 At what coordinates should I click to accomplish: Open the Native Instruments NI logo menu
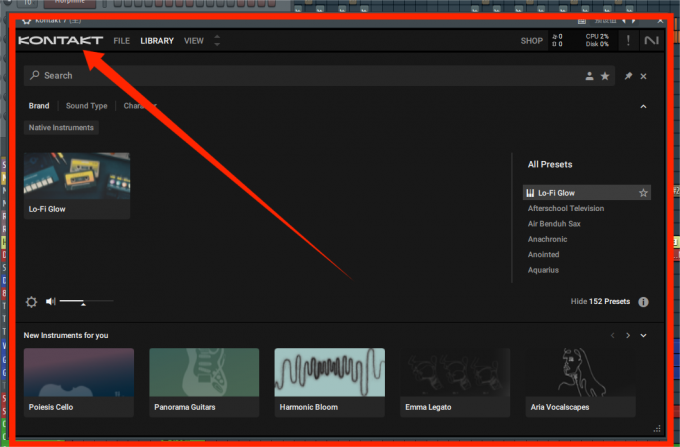coord(651,40)
